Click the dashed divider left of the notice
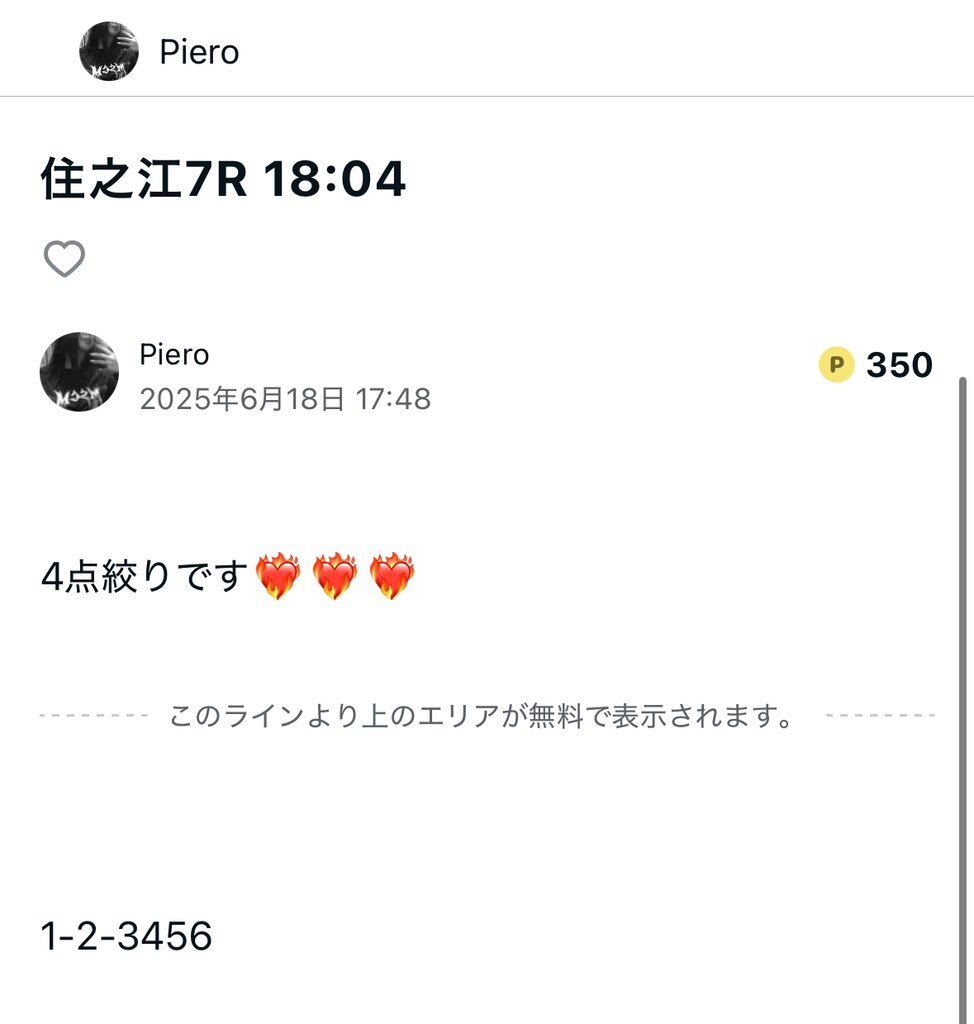This screenshot has height=1024, width=974. (x=94, y=716)
